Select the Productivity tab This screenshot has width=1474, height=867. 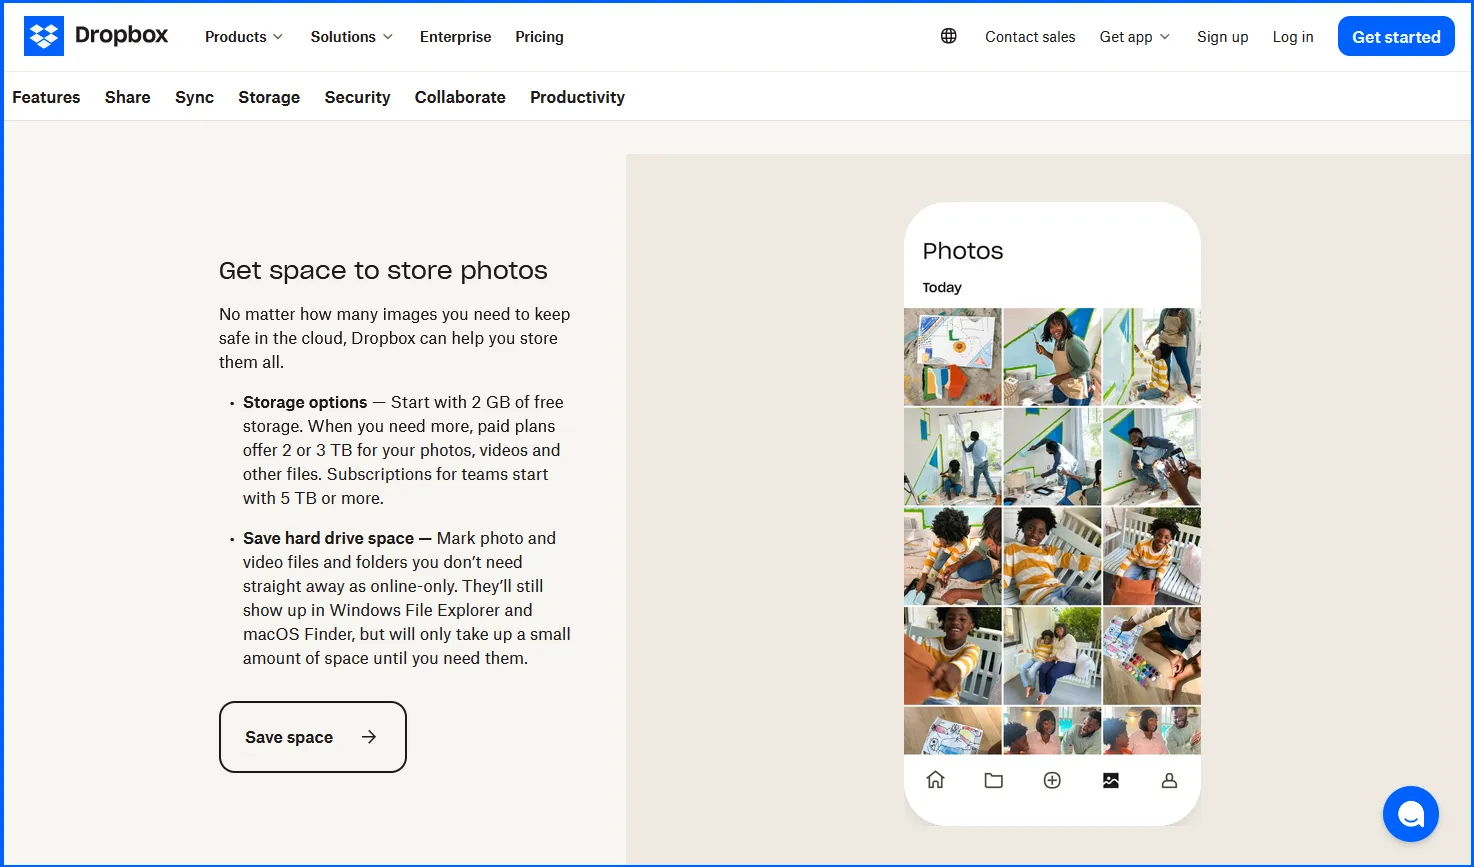(x=577, y=97)
